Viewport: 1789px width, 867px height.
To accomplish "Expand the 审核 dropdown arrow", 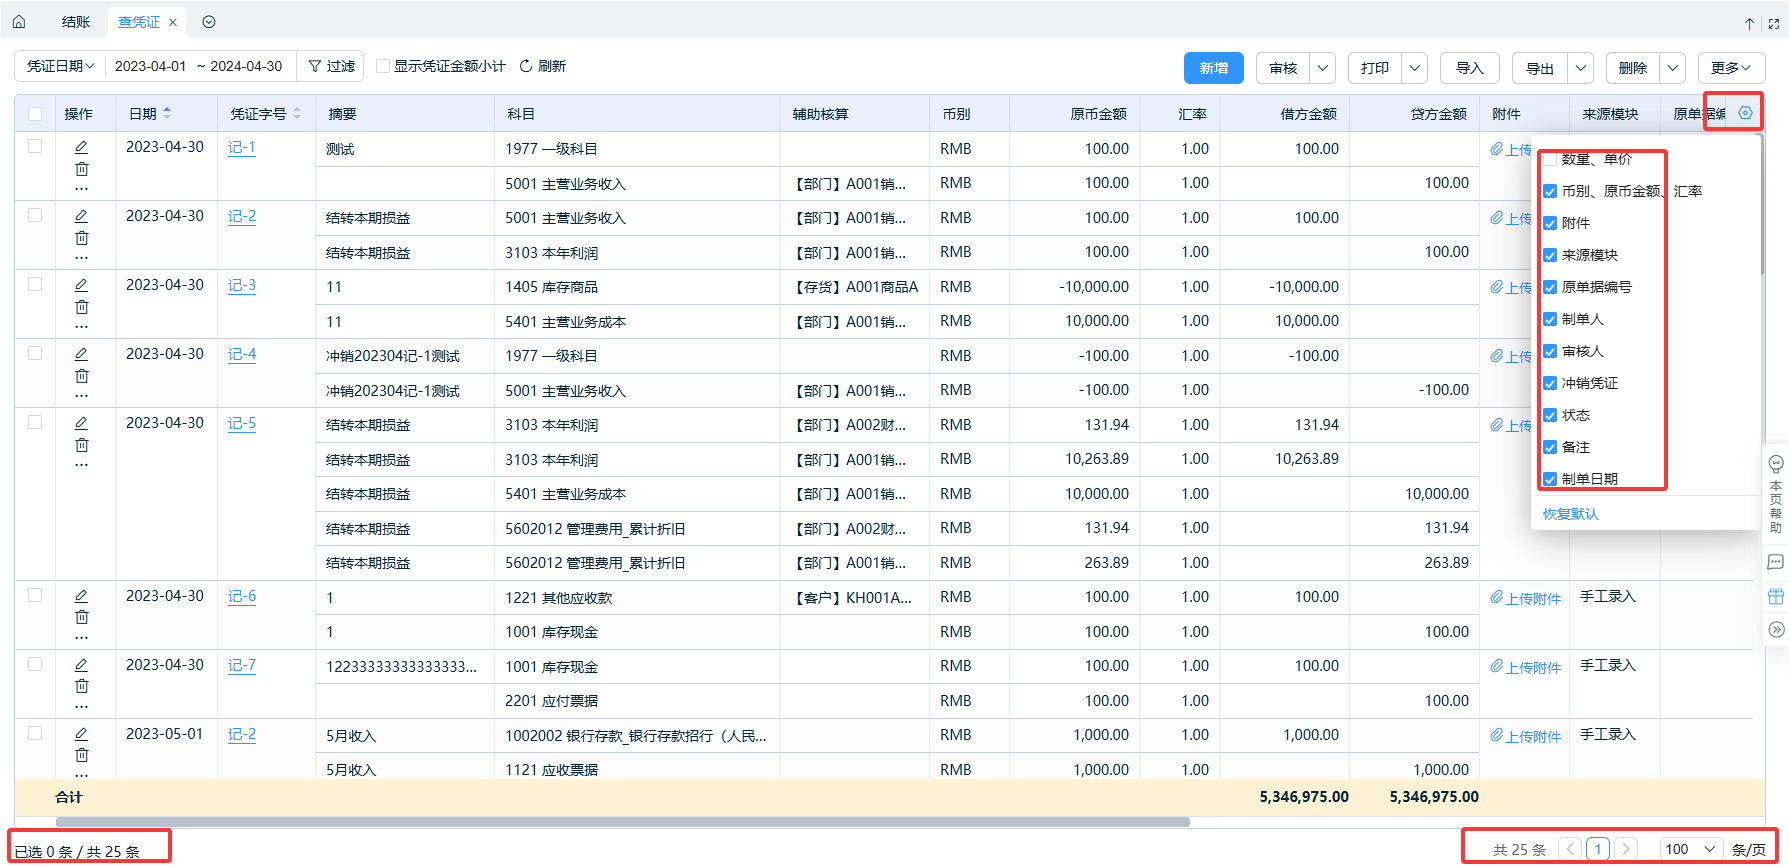I will pos(1322,68).
